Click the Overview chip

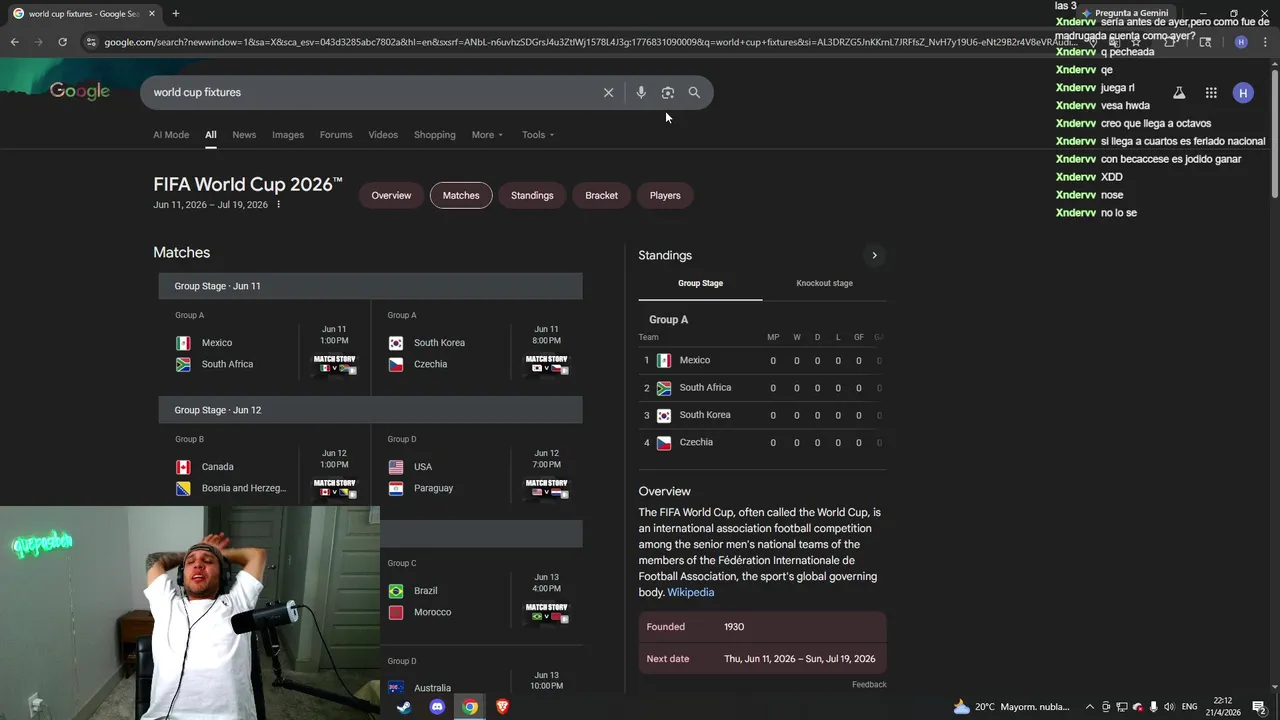coord(391,195)
